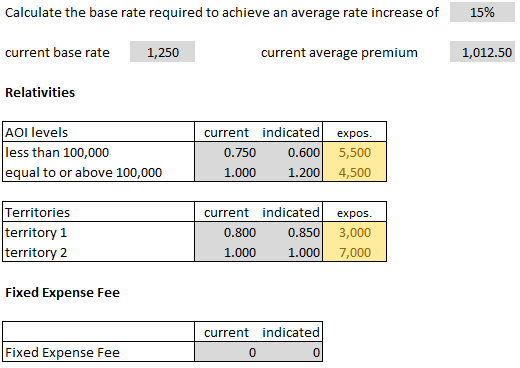The width and height of the screenshot is (520, 368).
Task: Click the current base rate value 1,250
Action: (162, 52)
